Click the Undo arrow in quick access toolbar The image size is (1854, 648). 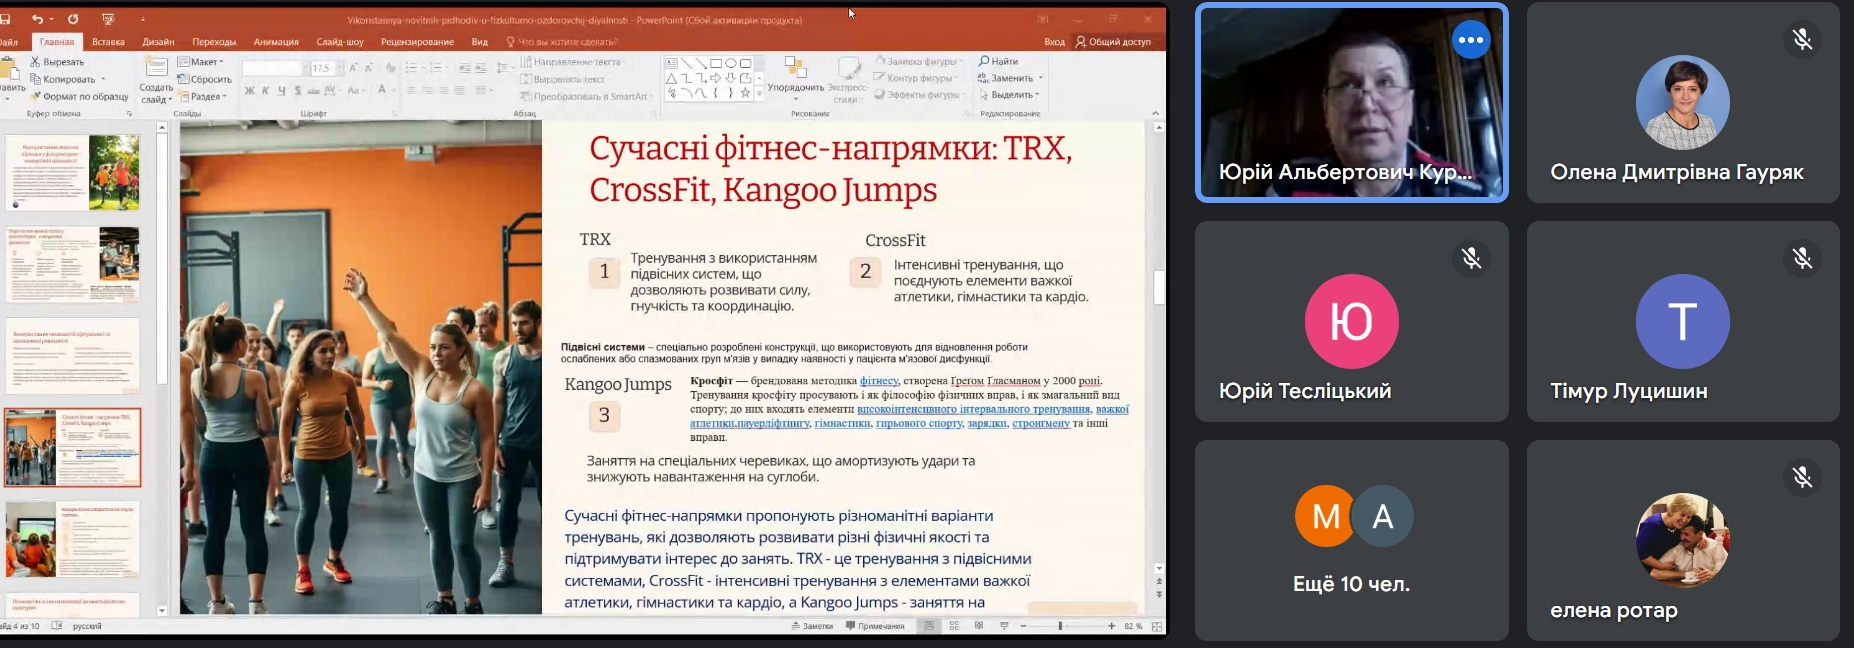tap(37, 19)
